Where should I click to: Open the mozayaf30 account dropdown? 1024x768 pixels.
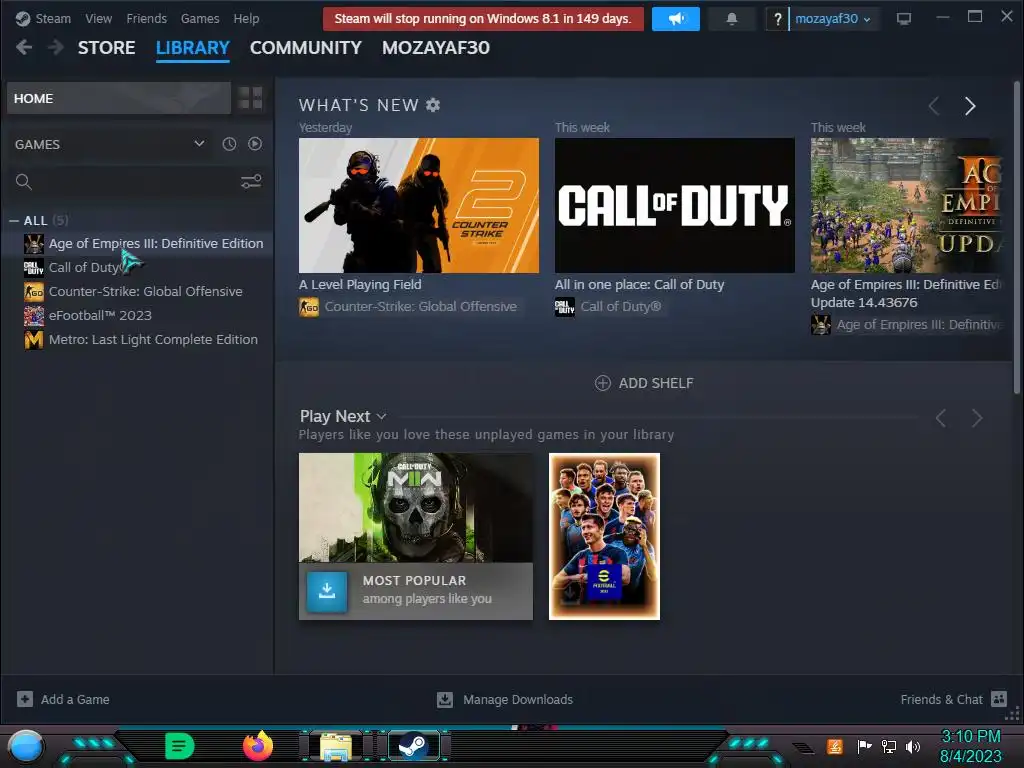(x=833, y=19)
